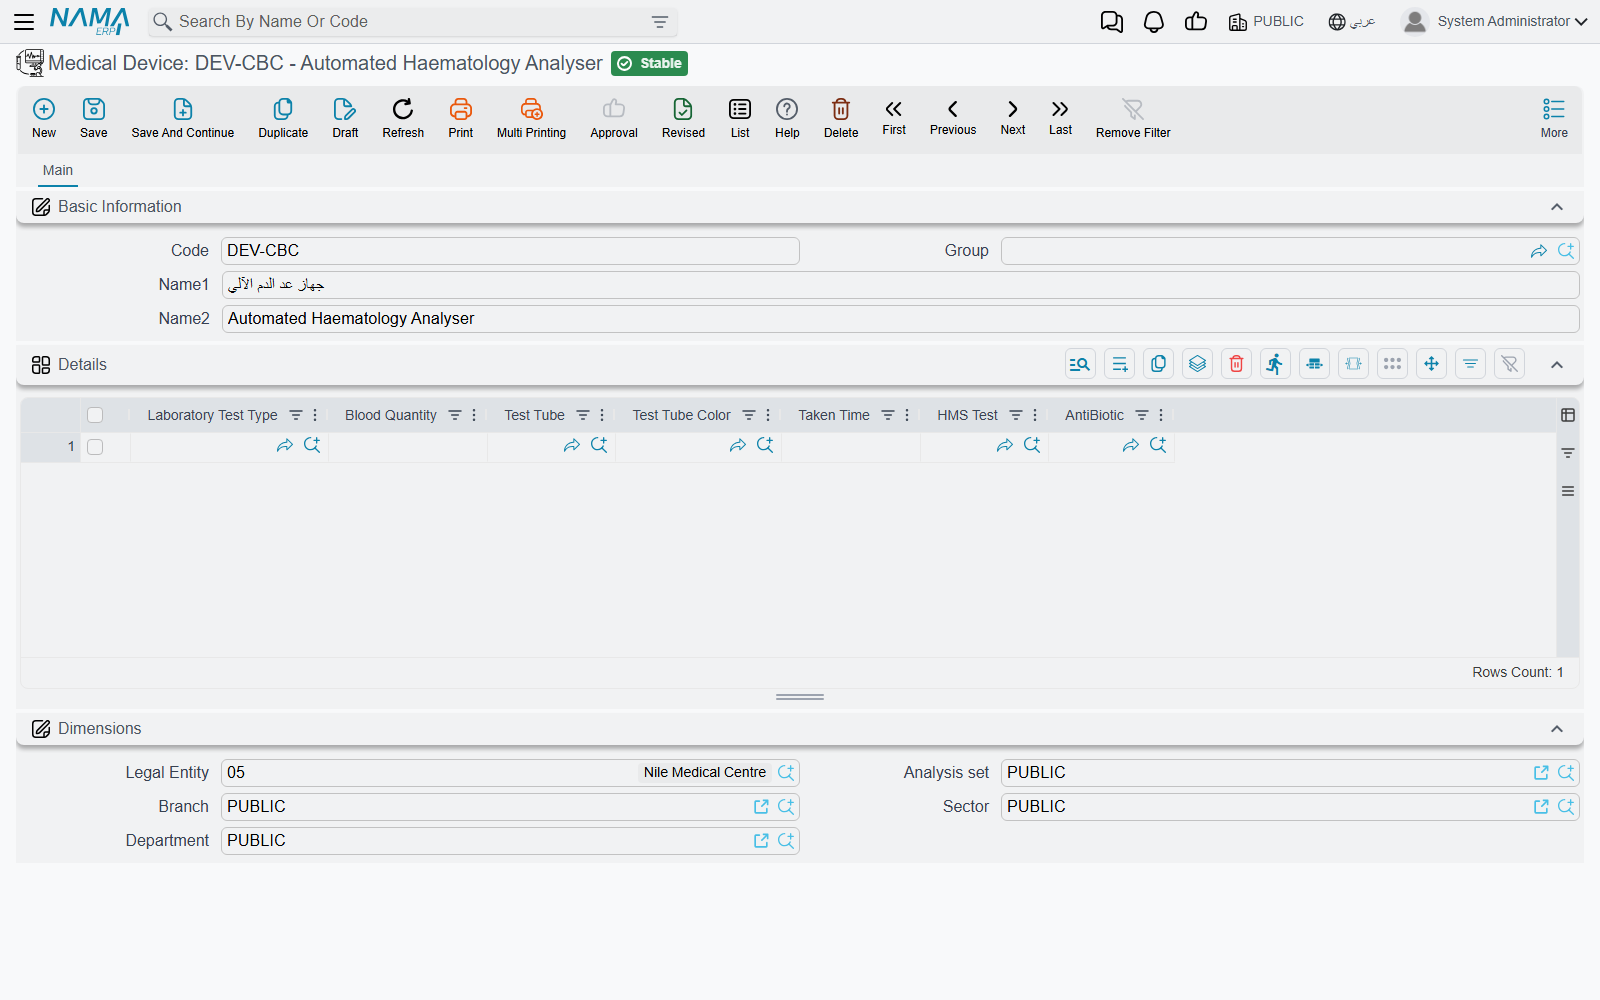Open System Administrator user dropdown

[1495, 21]
